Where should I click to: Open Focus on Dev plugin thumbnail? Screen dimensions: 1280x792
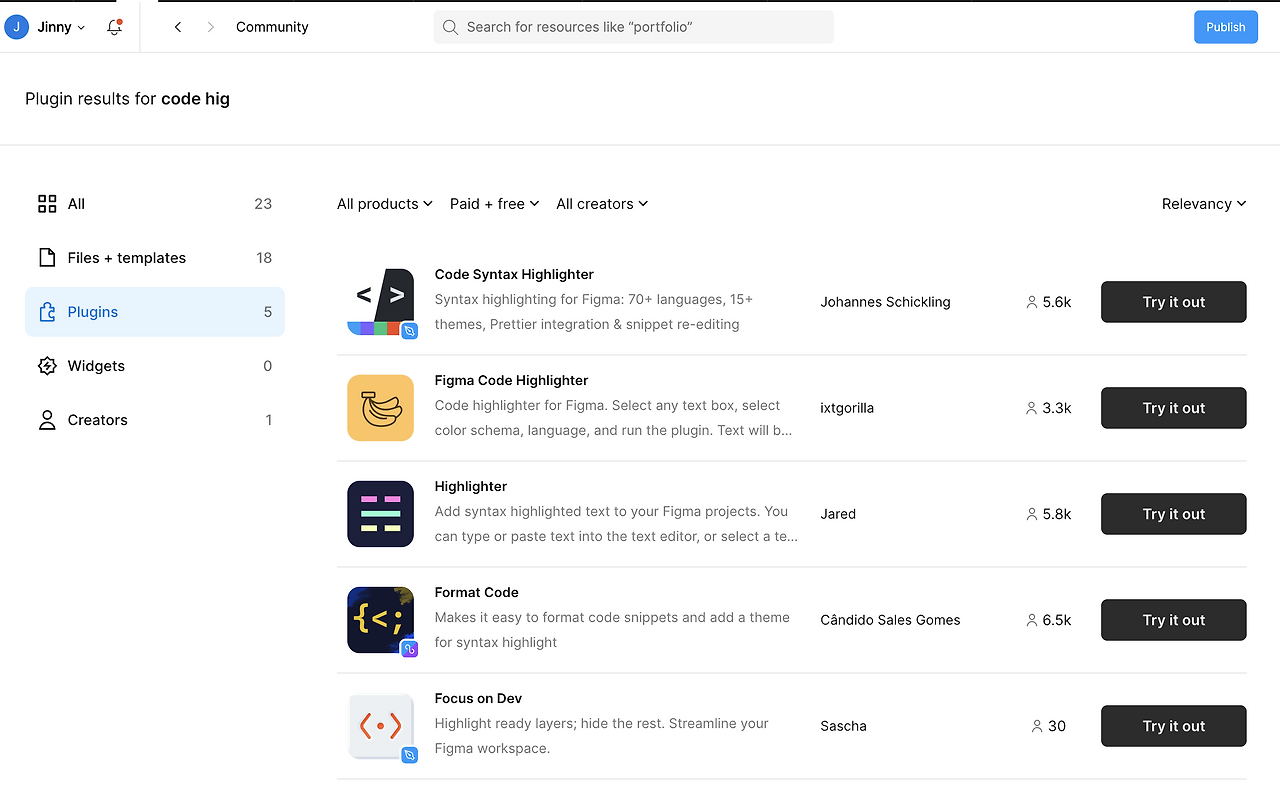381,726
